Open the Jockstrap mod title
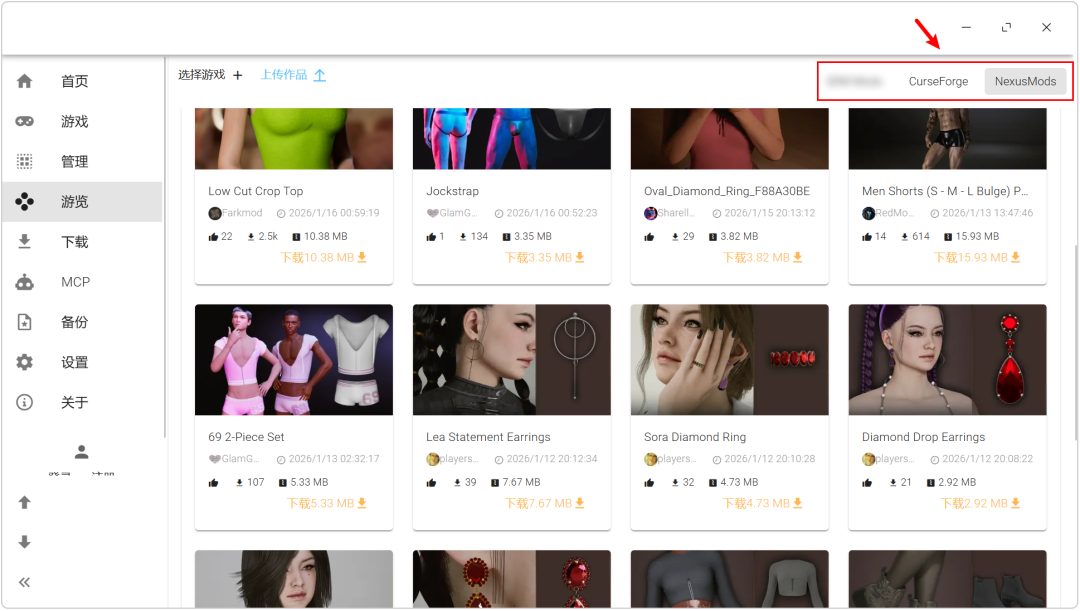The image size is (1080, 611). pos(453,191)
